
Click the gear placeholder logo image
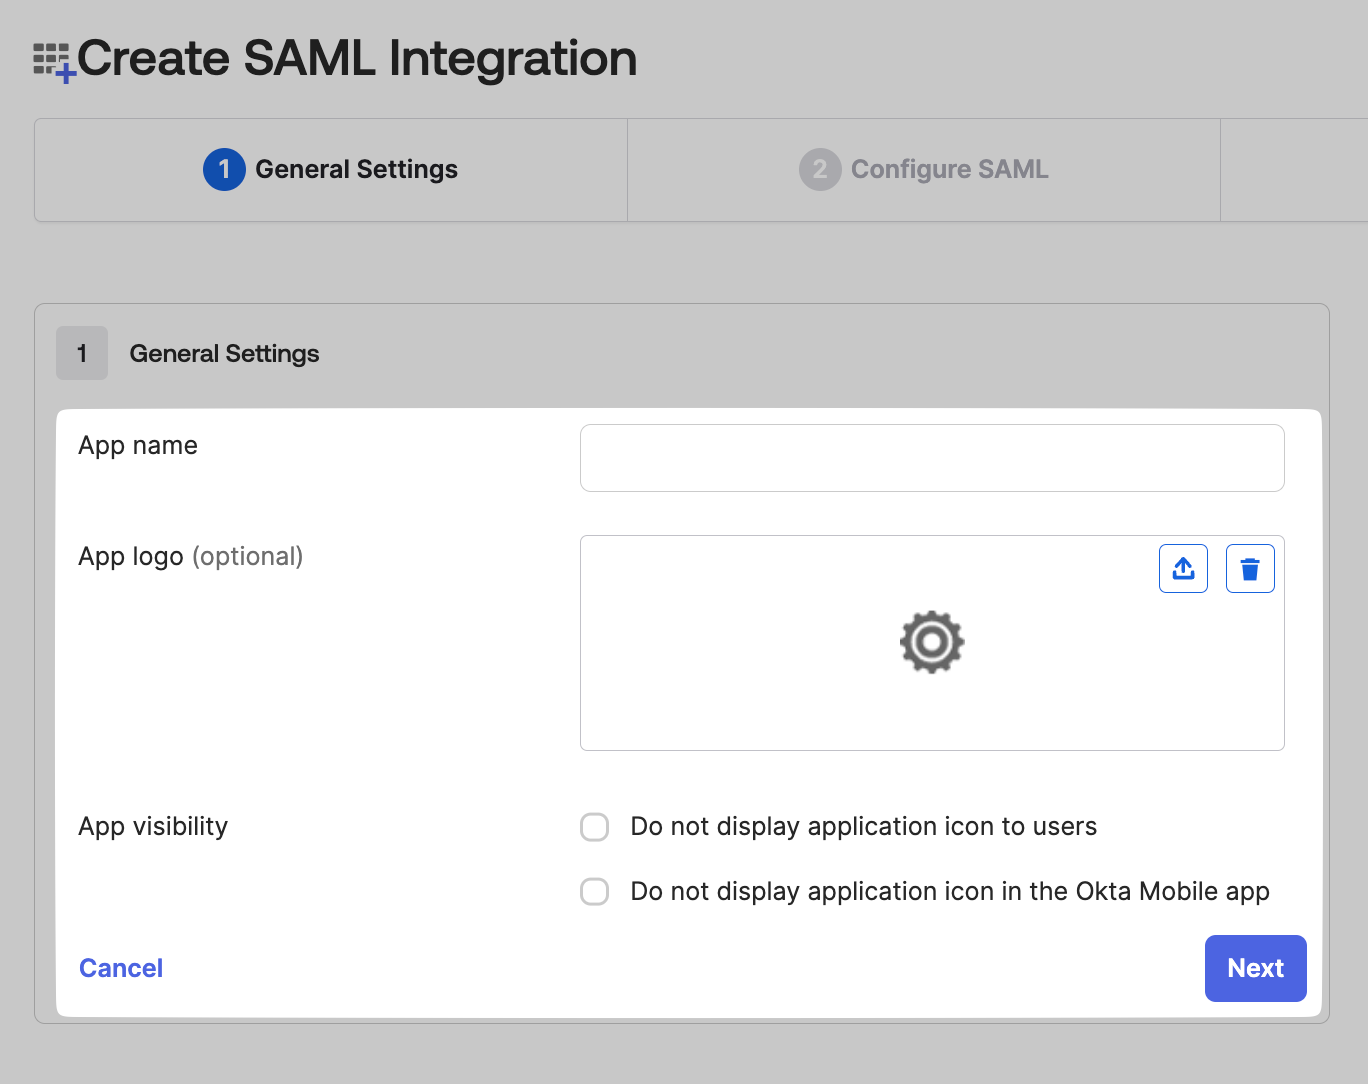[x=931, y=642]
